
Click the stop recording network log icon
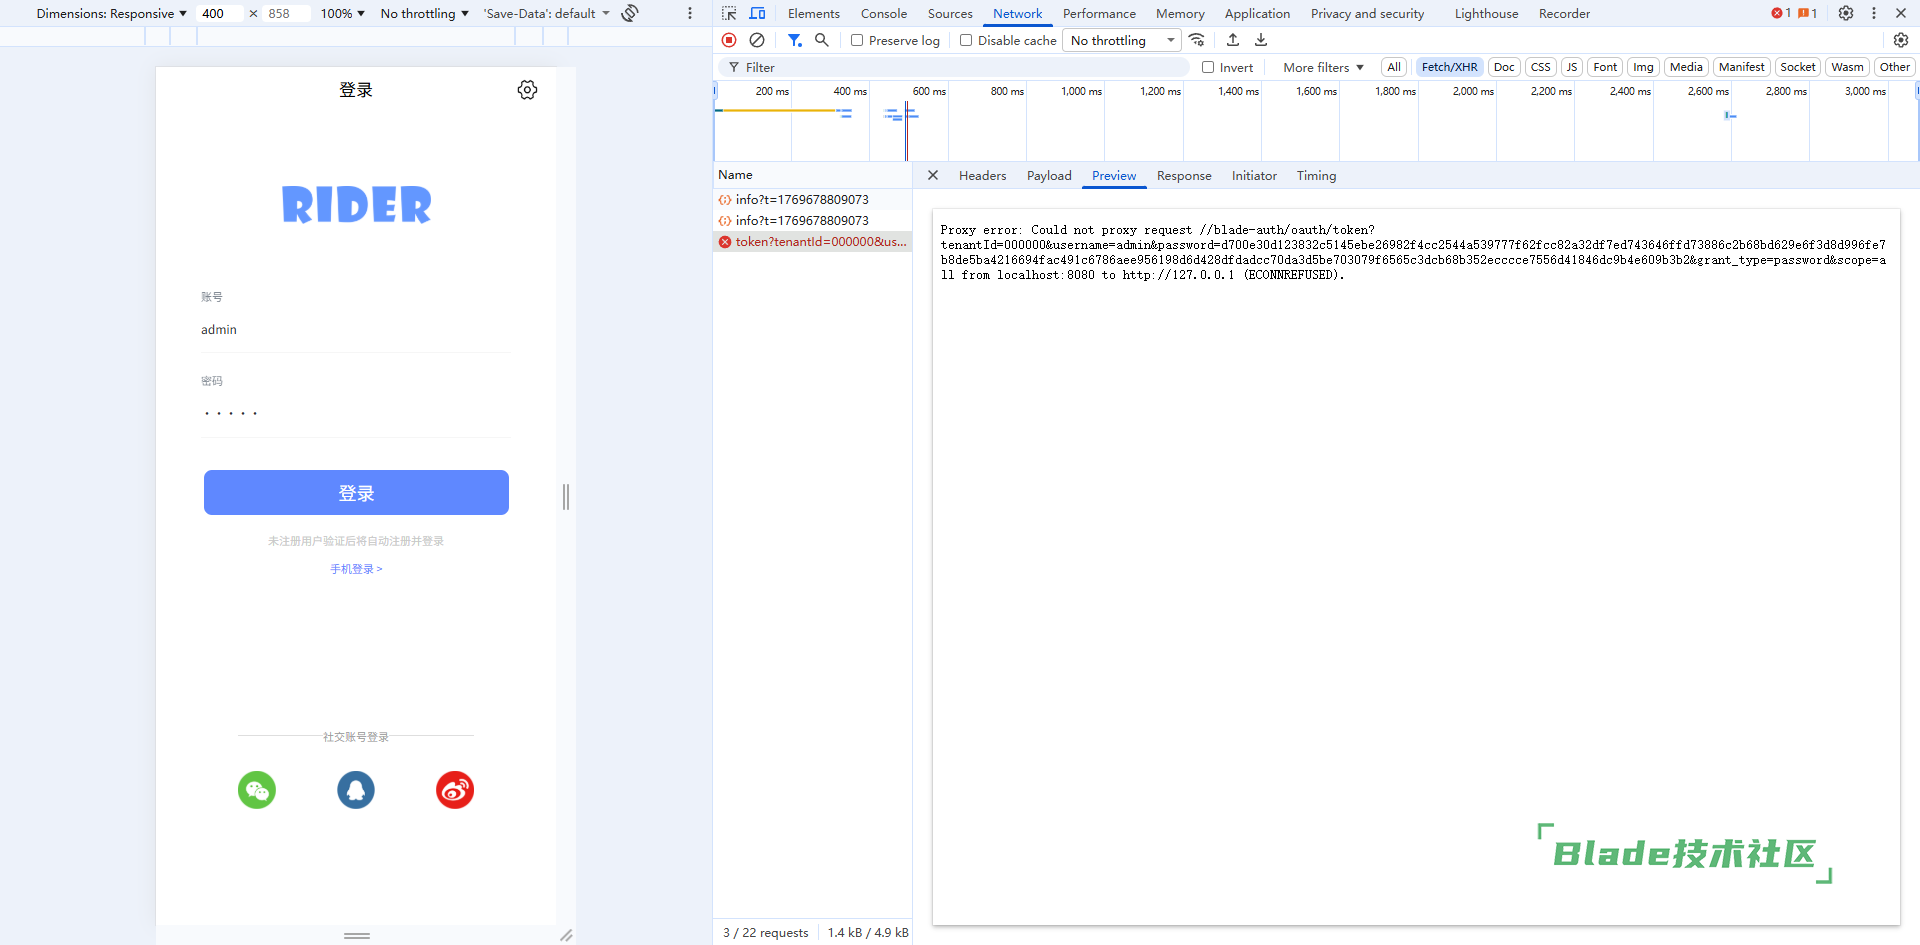pyautogui.click(x=729, y=40)
